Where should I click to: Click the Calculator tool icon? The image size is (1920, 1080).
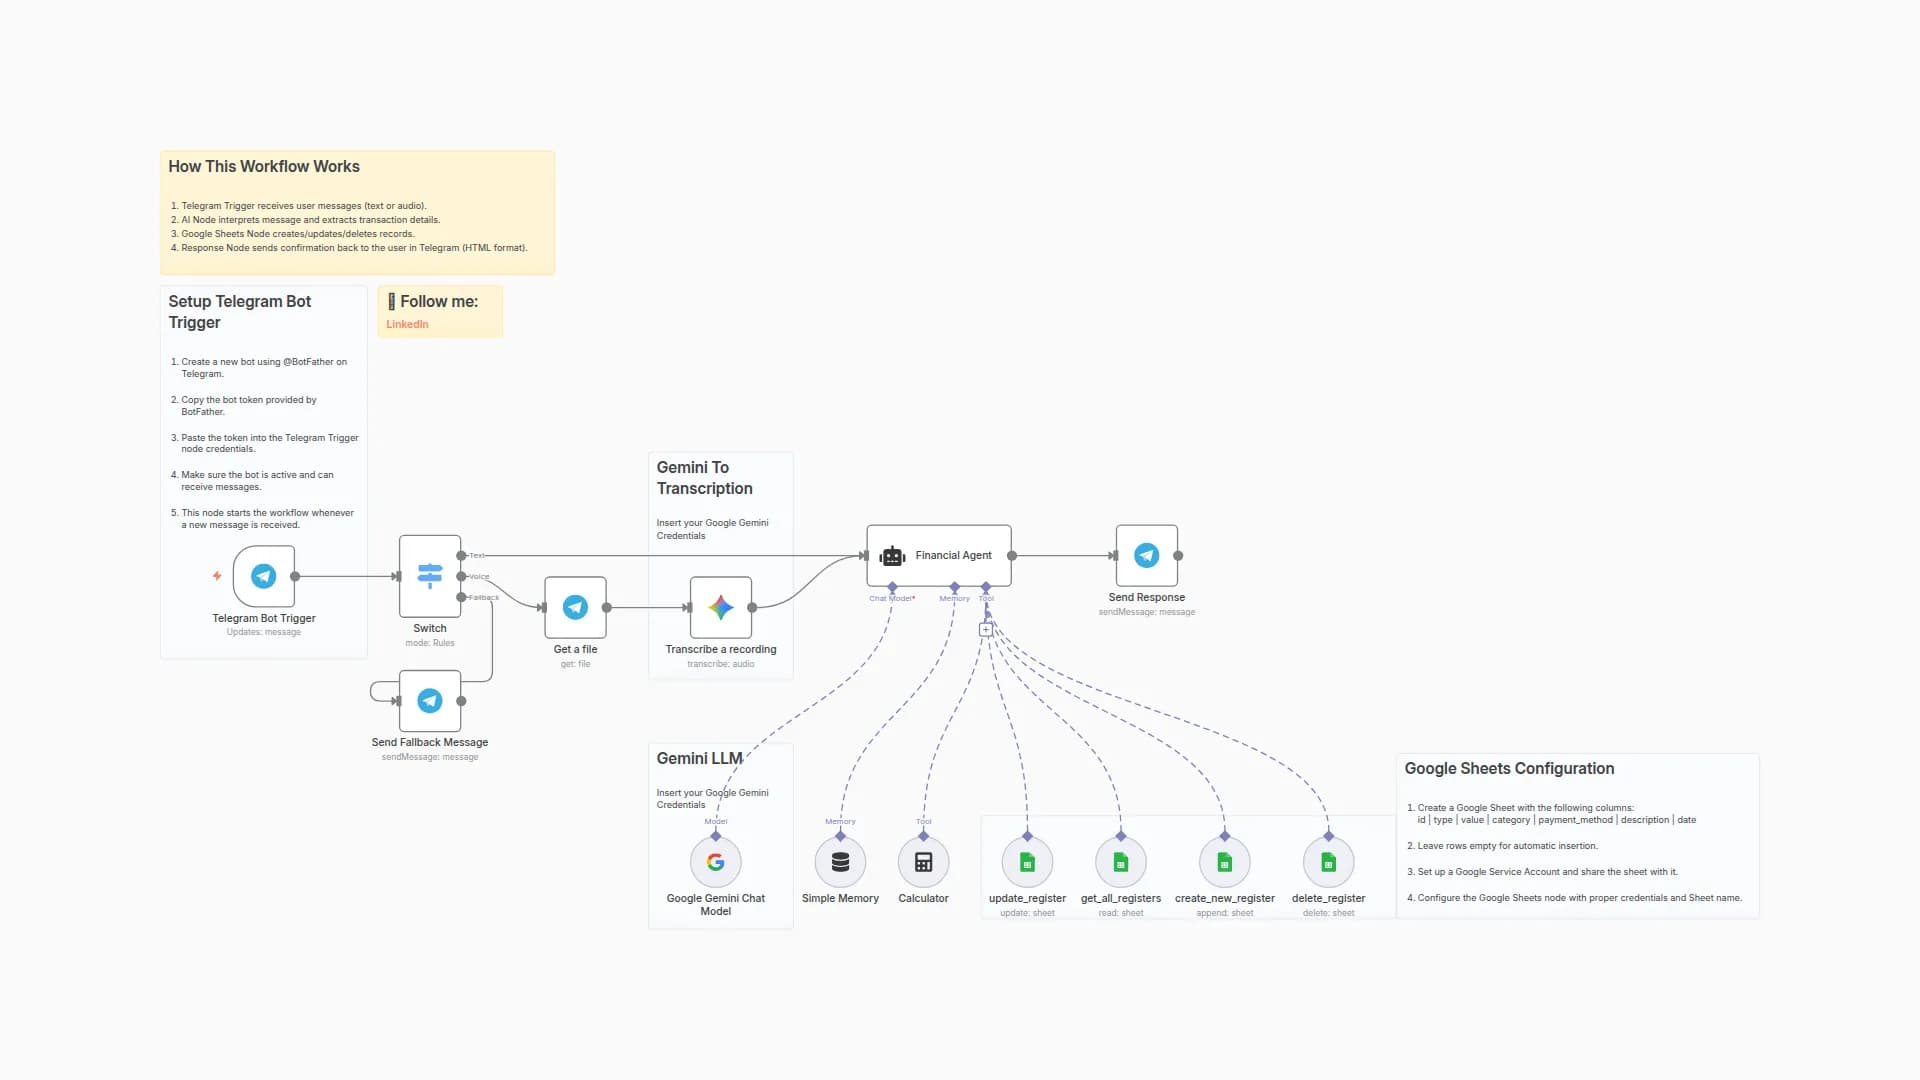[x=923, y=861]
